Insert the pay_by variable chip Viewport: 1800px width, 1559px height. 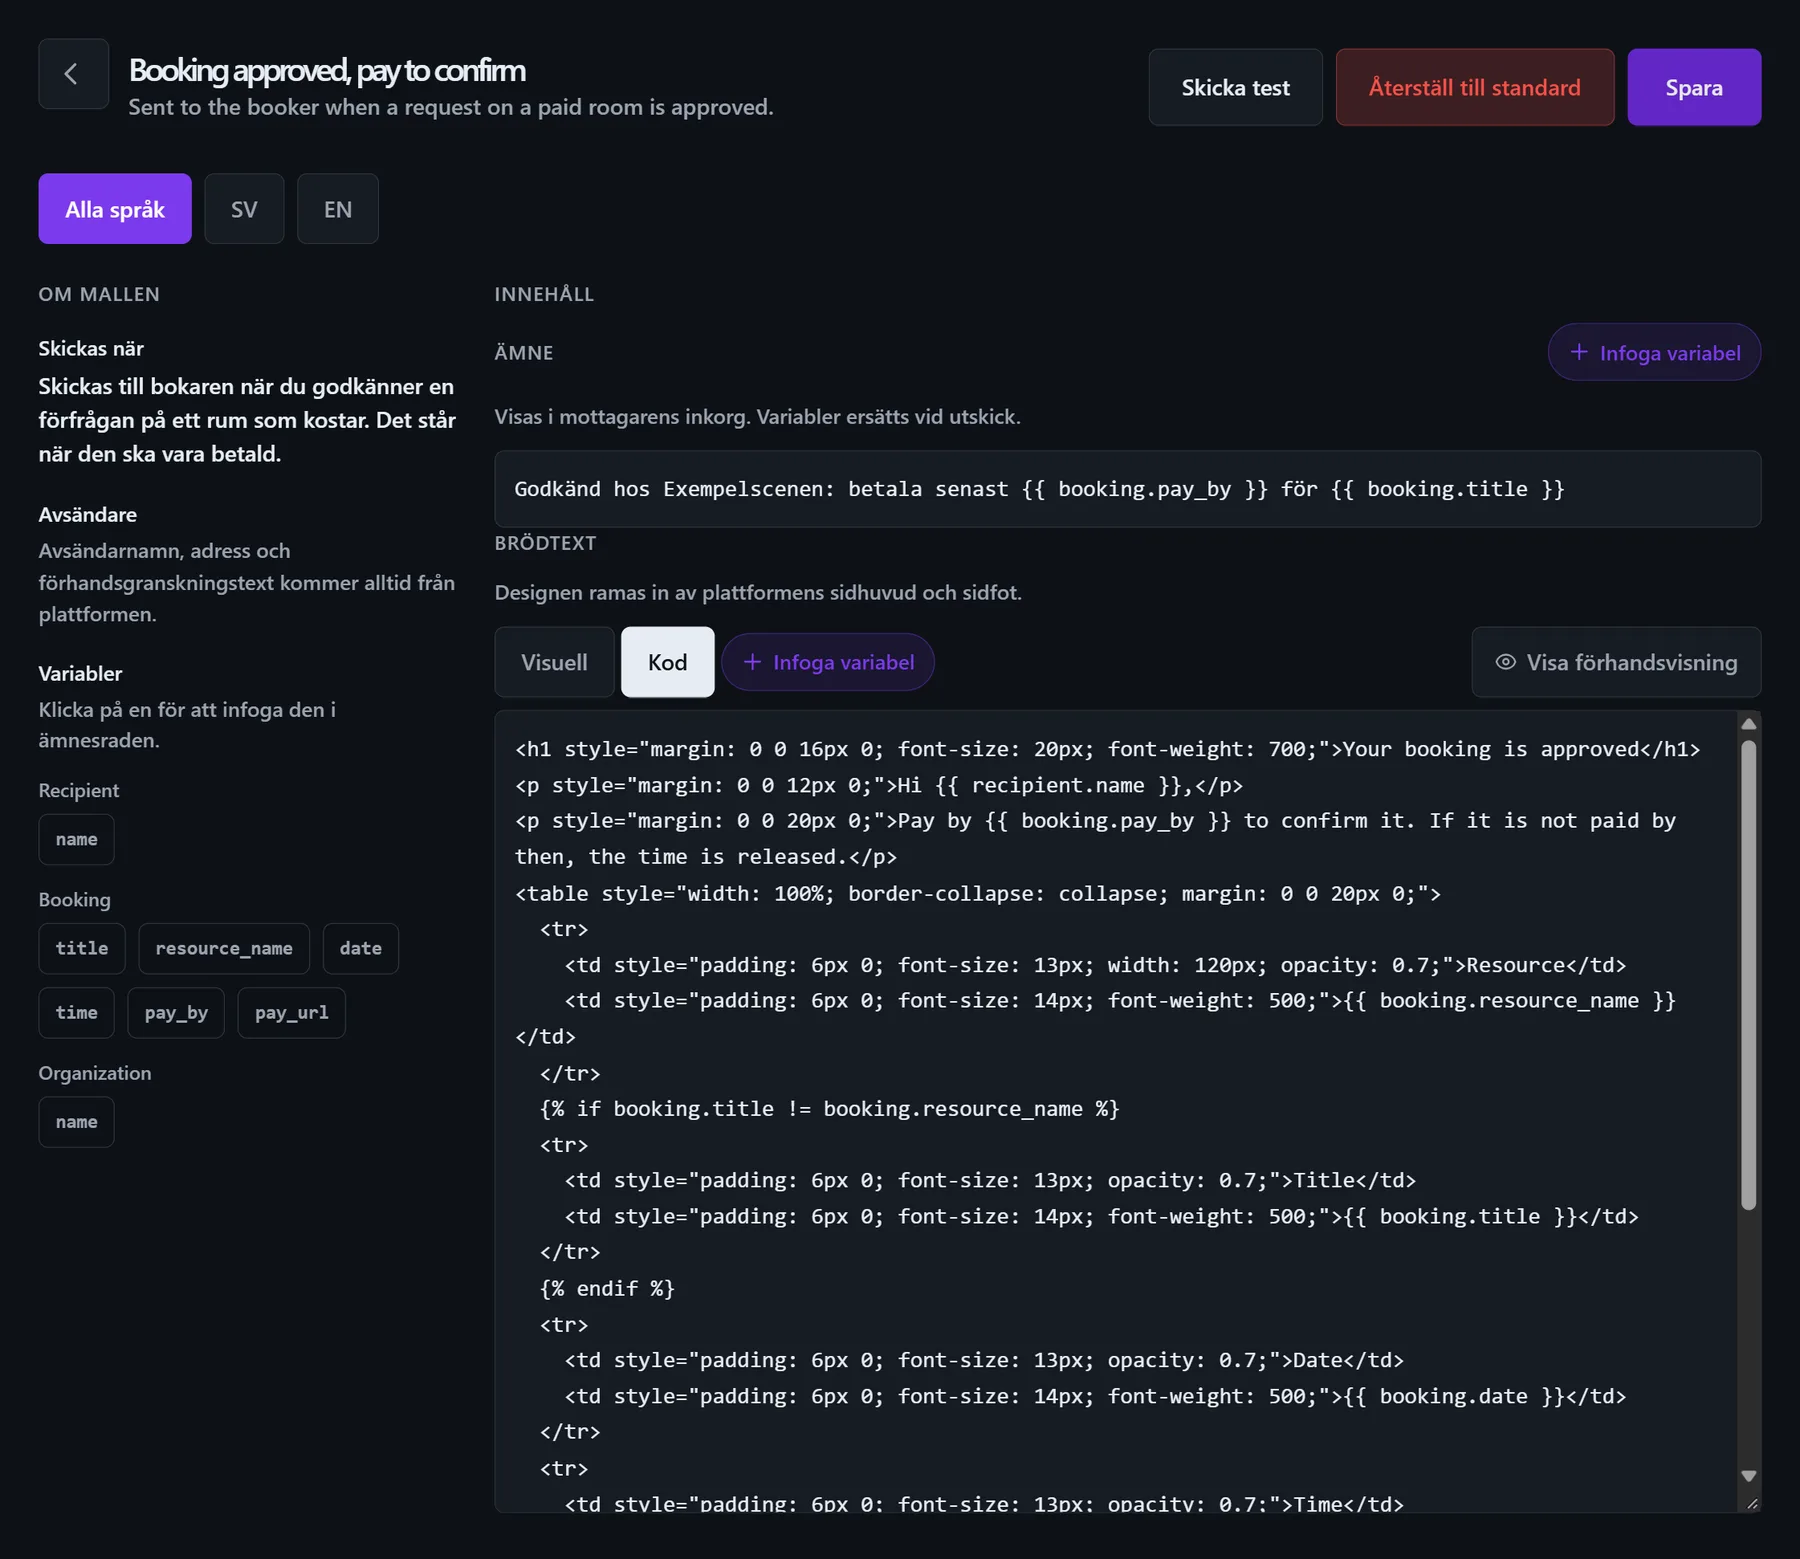click(x=176, y=1012)
